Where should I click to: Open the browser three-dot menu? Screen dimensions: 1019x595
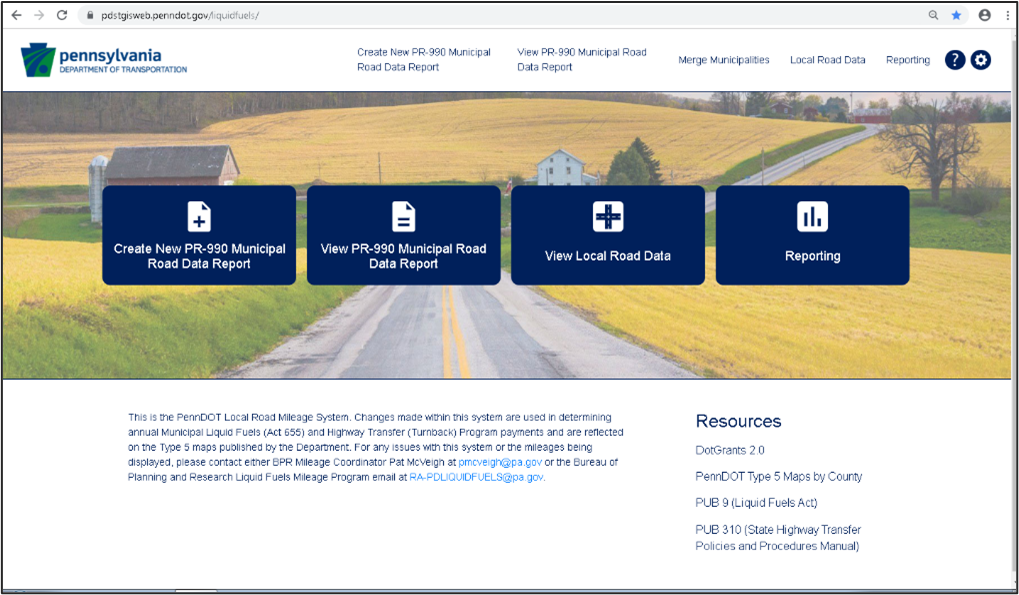click(x=1008, y=15)
